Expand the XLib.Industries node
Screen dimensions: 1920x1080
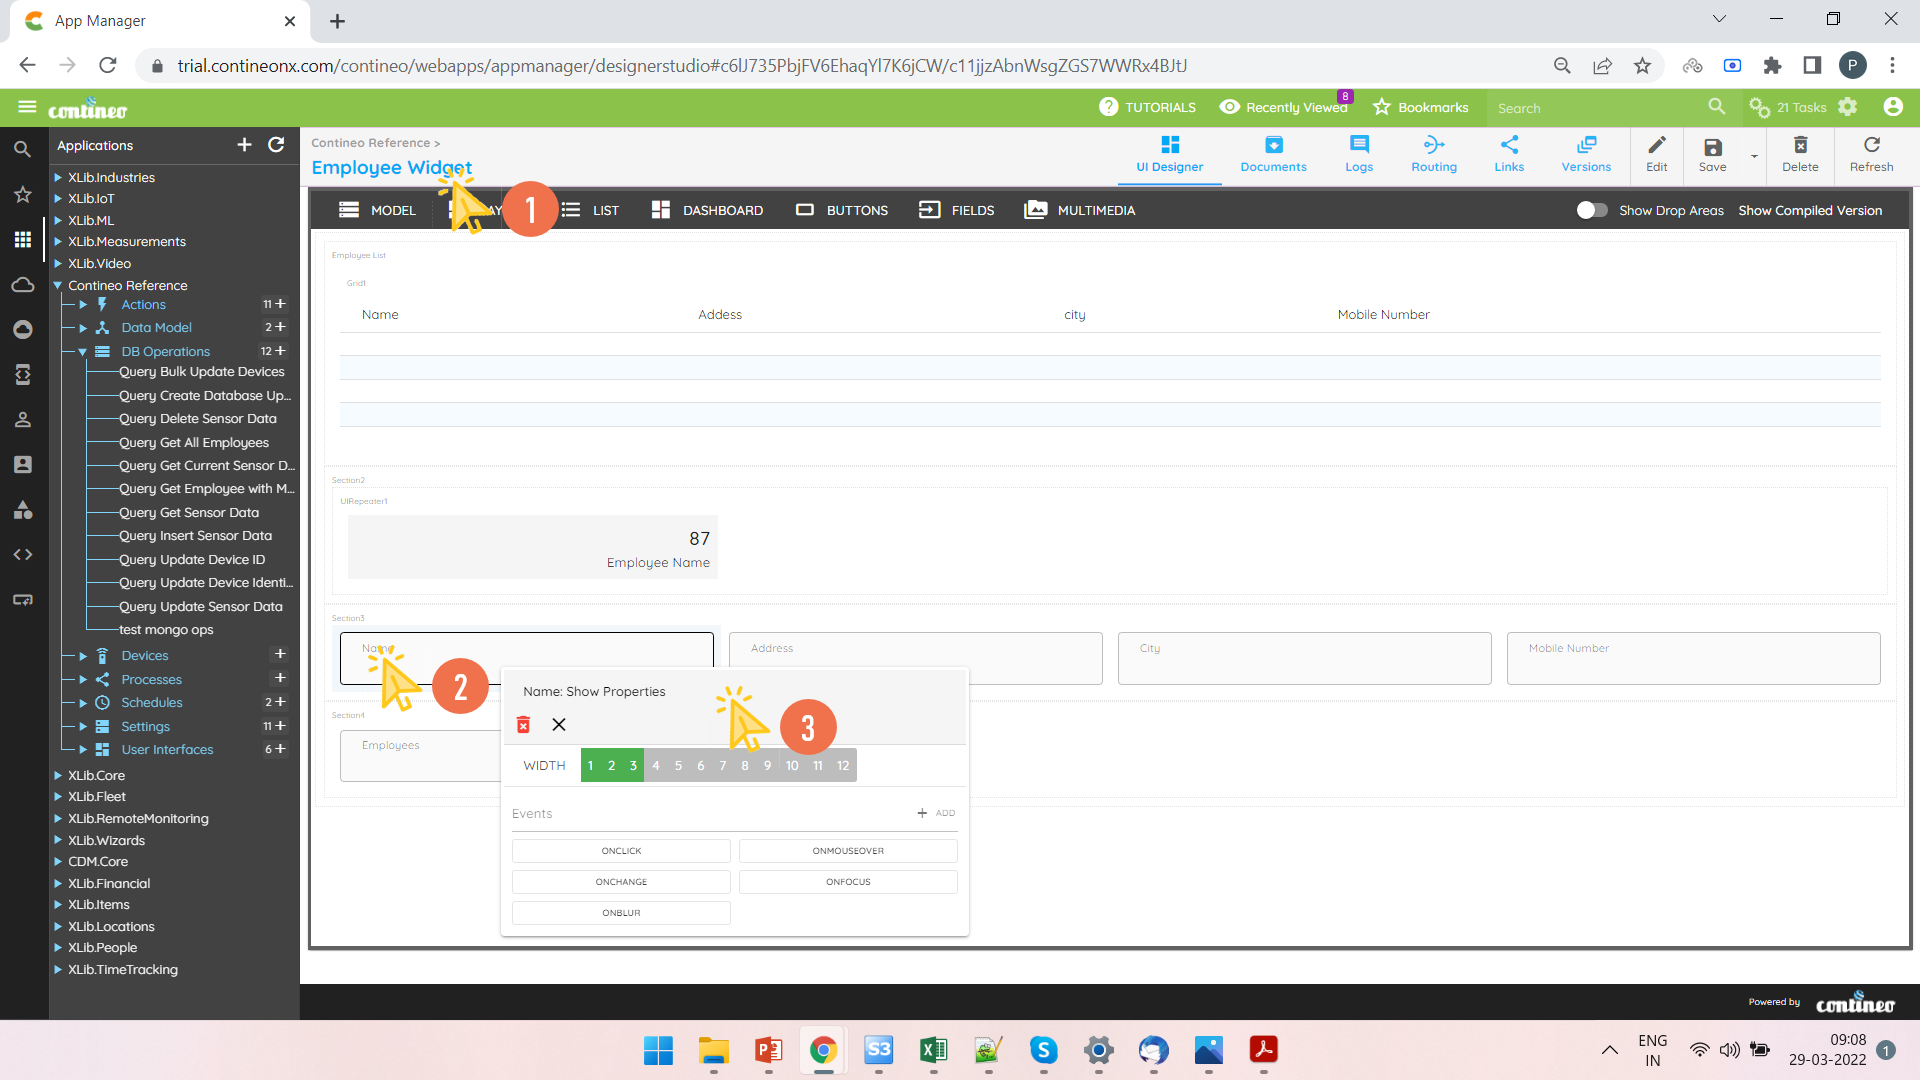click(58, 178)
